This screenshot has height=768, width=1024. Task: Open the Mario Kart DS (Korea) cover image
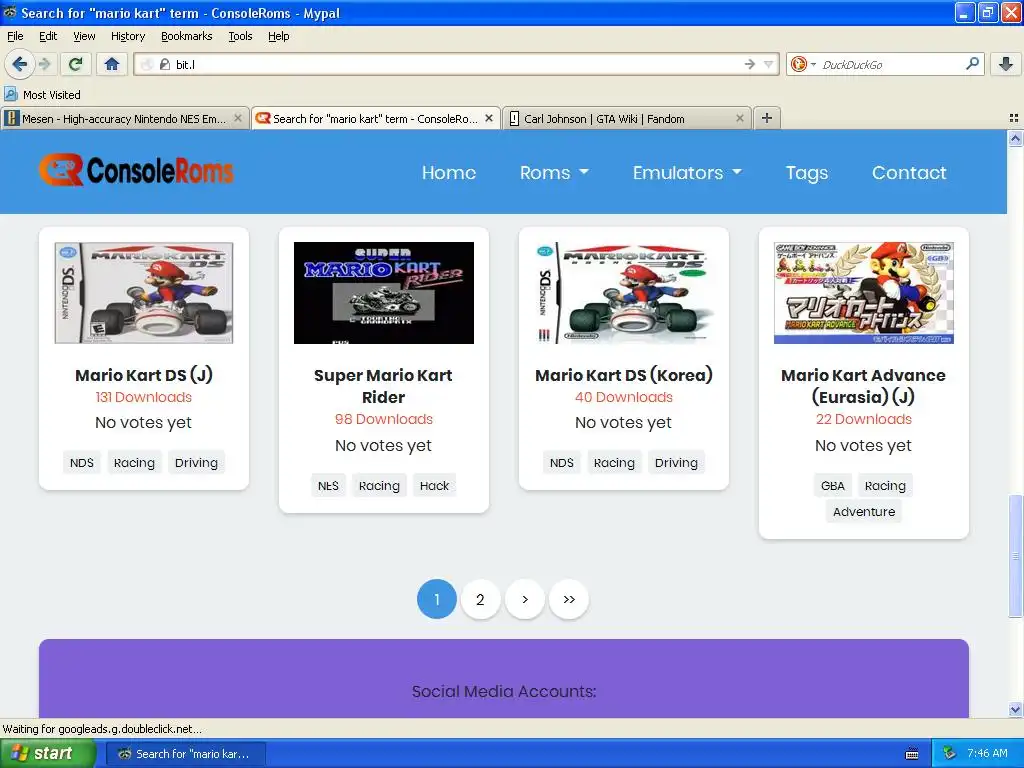624,293
